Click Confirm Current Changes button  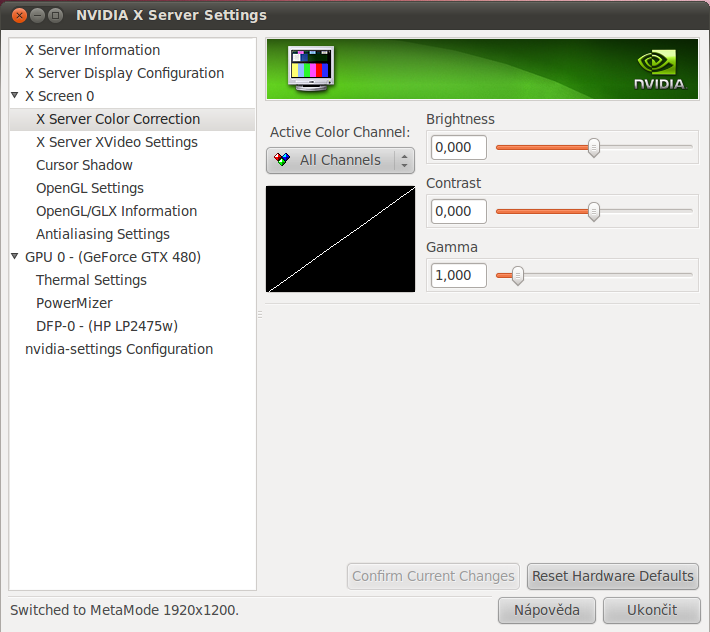[x=433, y=576]
